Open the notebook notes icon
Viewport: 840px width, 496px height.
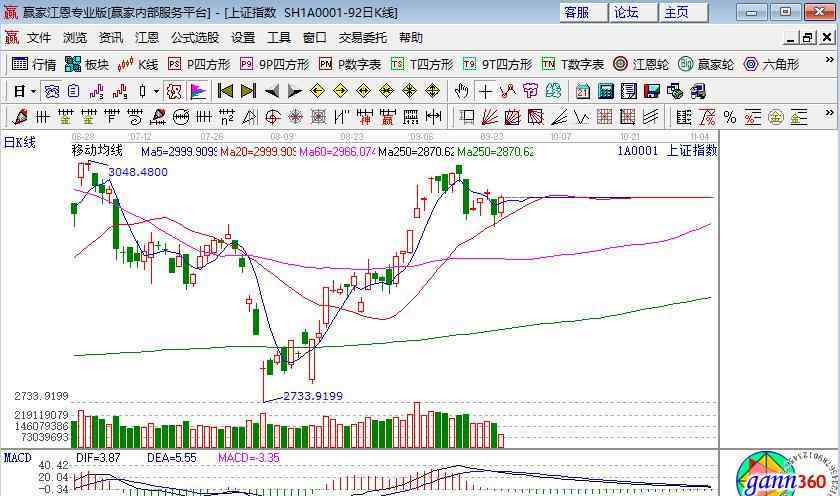coord(628,92)
